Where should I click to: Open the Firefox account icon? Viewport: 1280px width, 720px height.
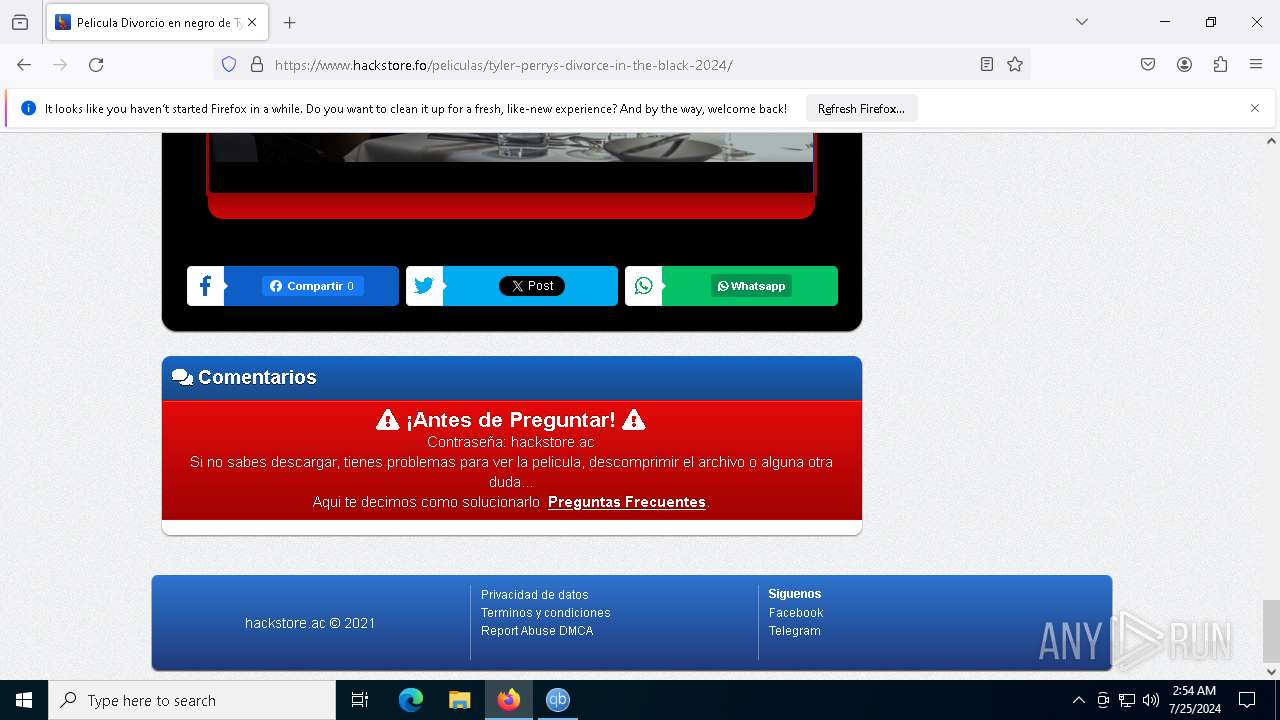click(1184, 64)
